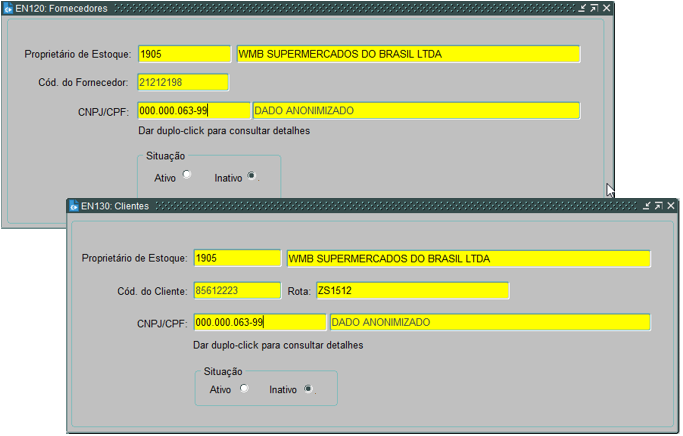Click Proprietário de Estoque code field in Clientes
683x436 pixels.
click(237, 258)
